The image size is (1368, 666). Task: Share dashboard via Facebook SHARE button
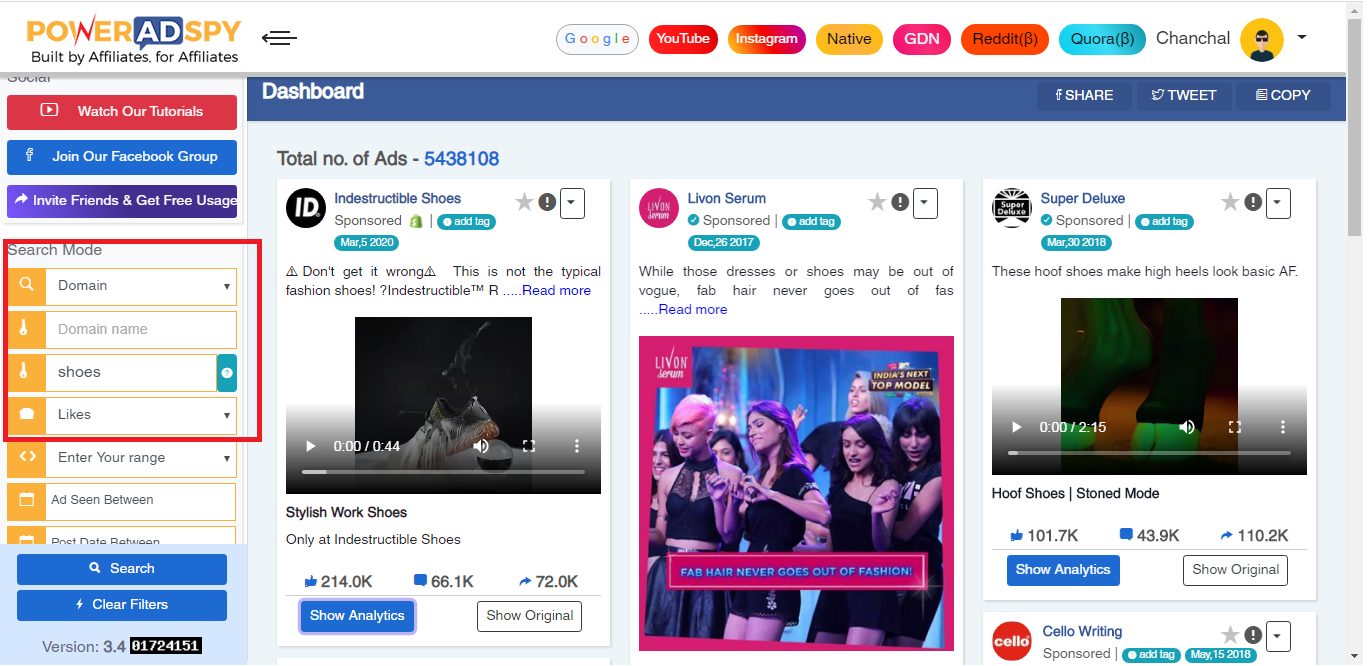pyautogui.click(x=1084, y=95)
